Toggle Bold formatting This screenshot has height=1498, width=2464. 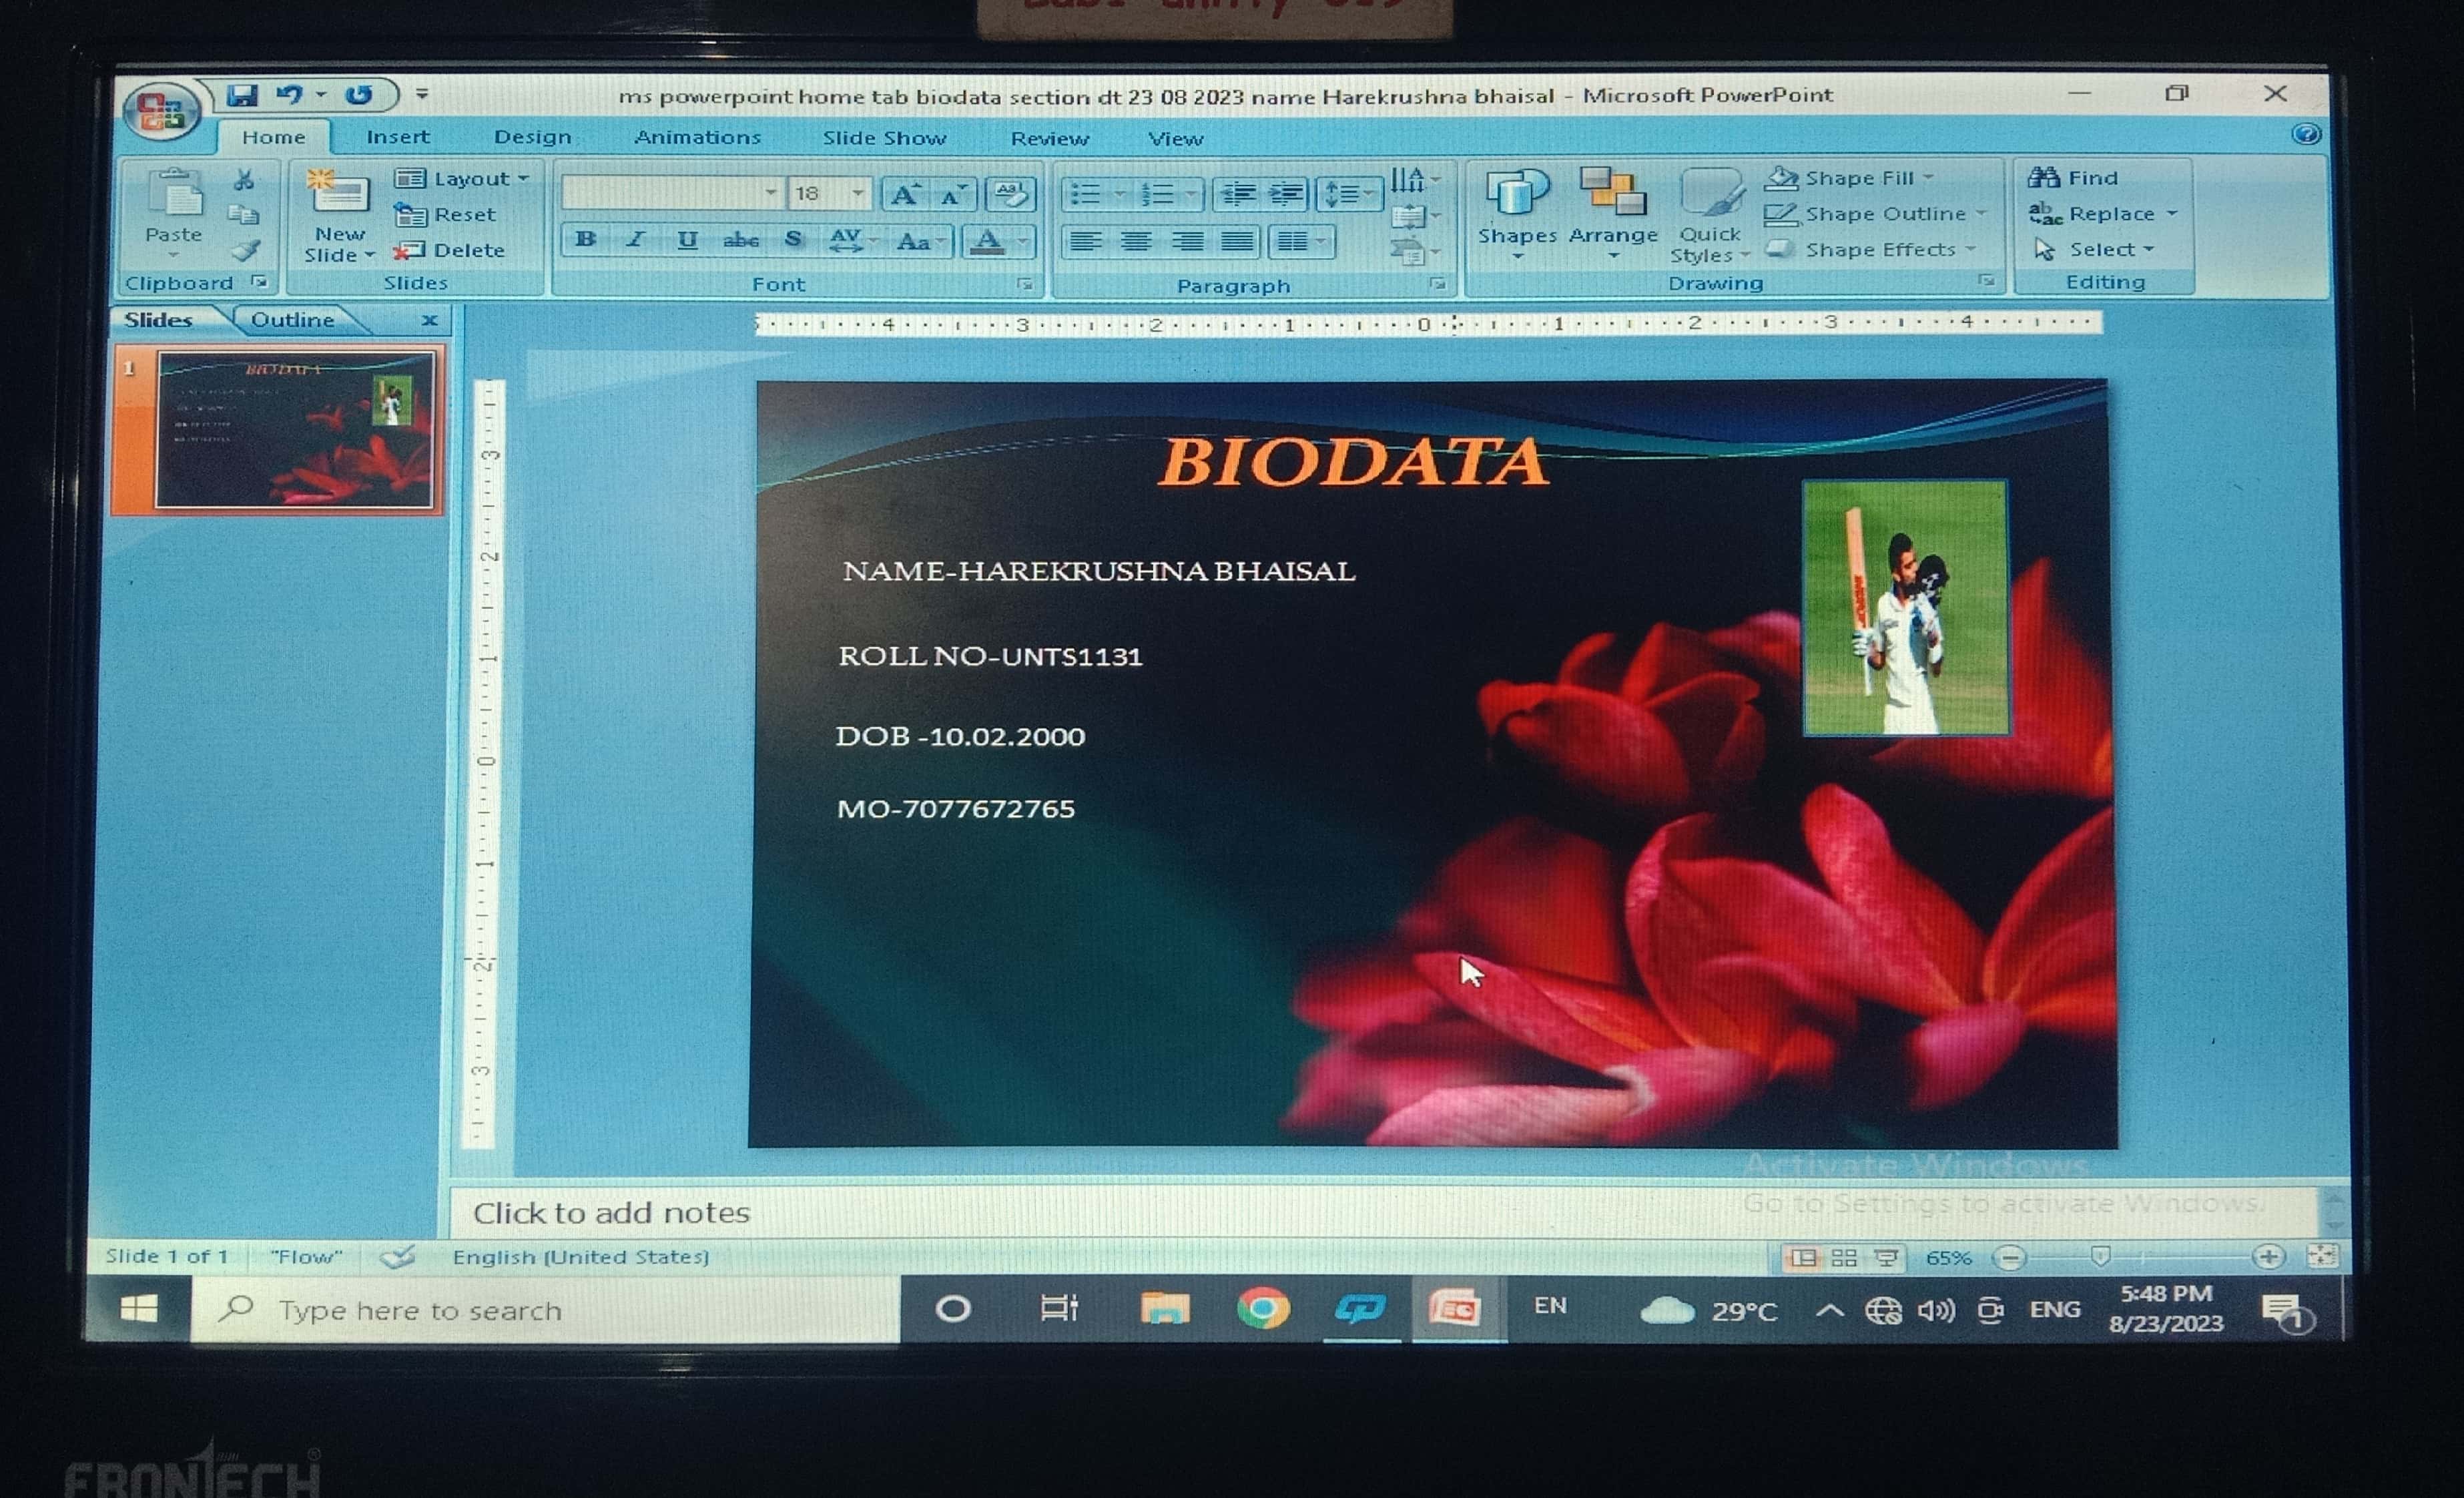(x=586, y=240)
